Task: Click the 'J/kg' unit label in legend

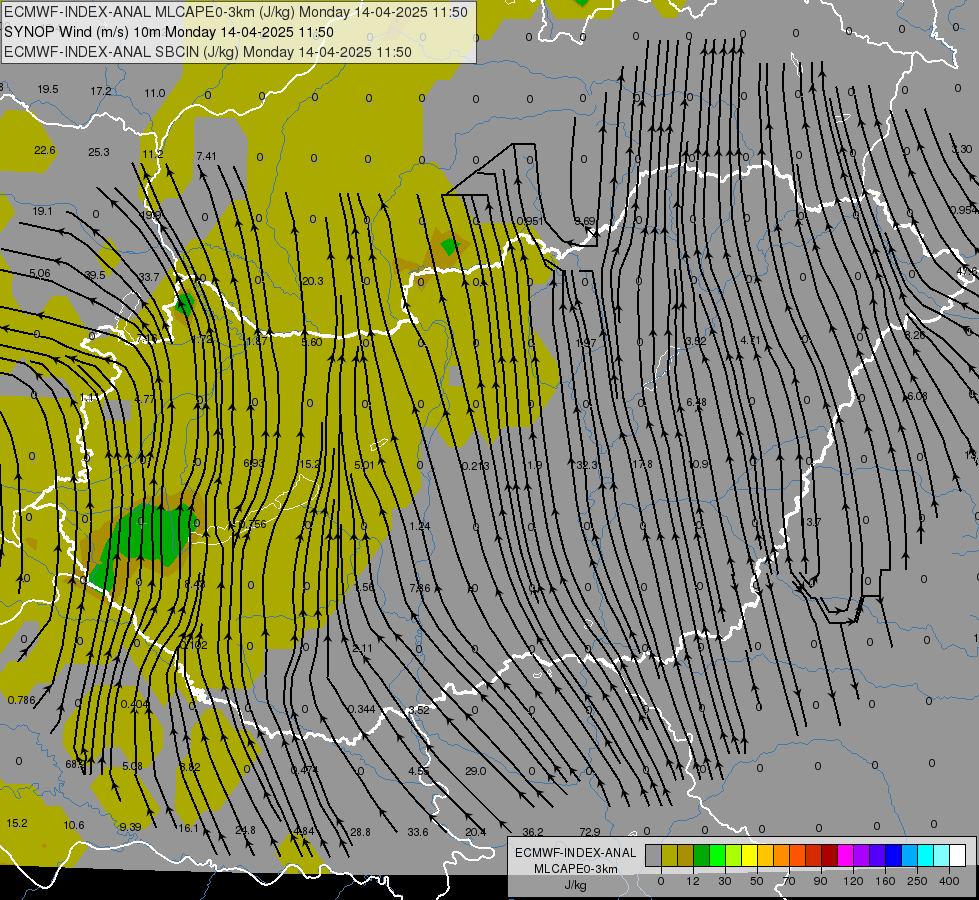Action: 575,885
